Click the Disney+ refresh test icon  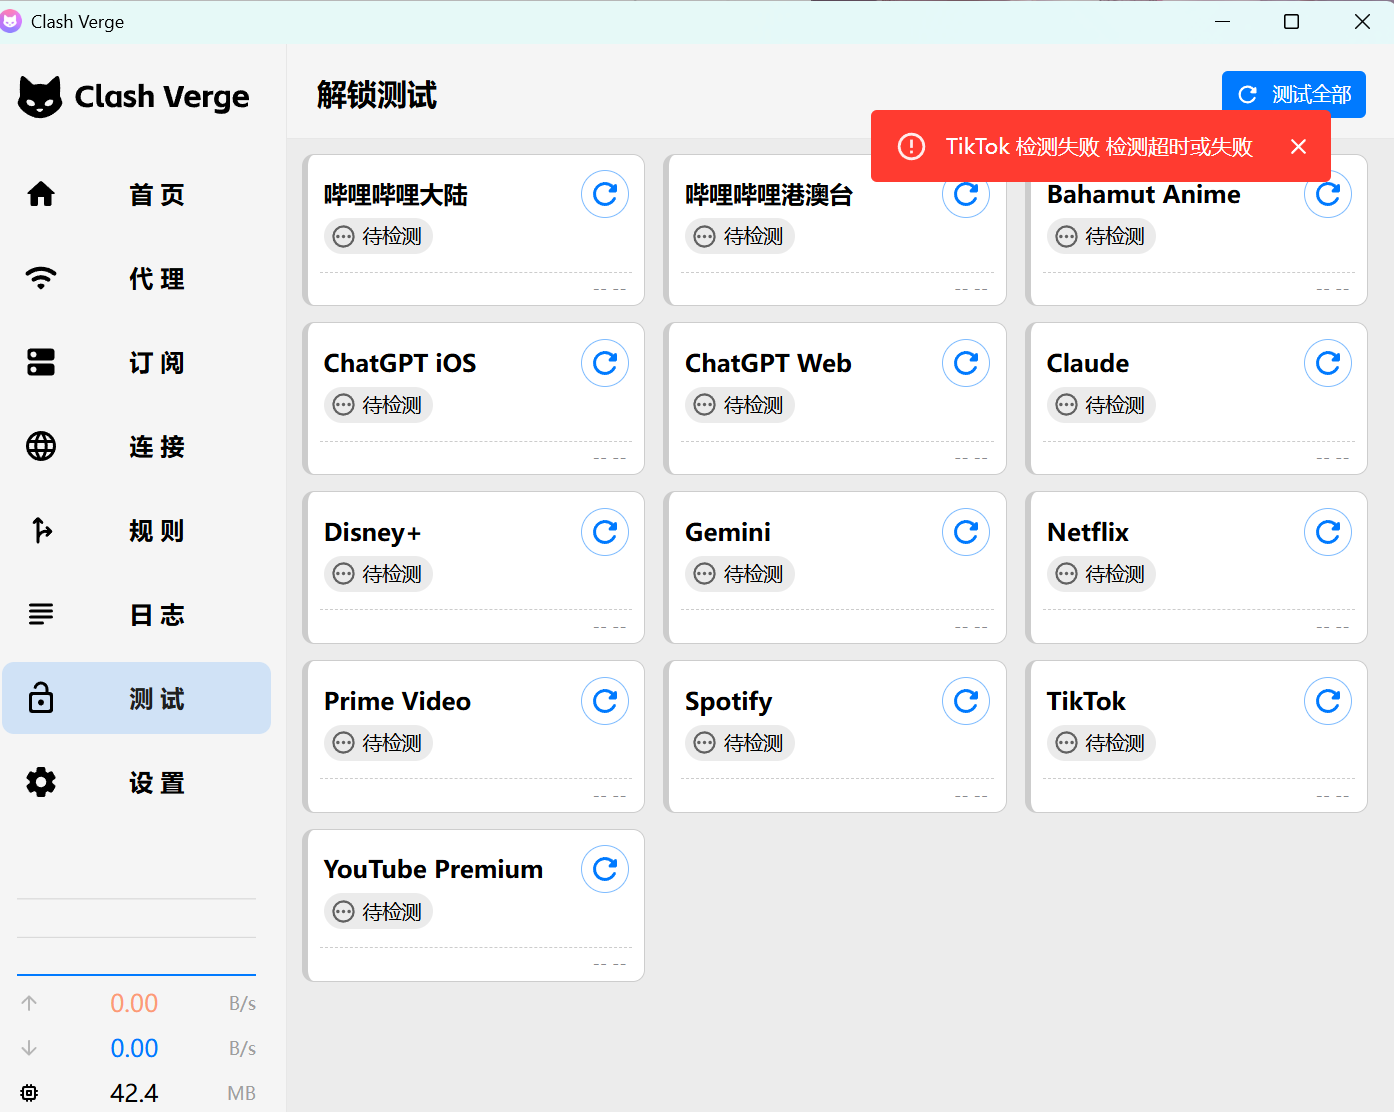tap(605, 532)
